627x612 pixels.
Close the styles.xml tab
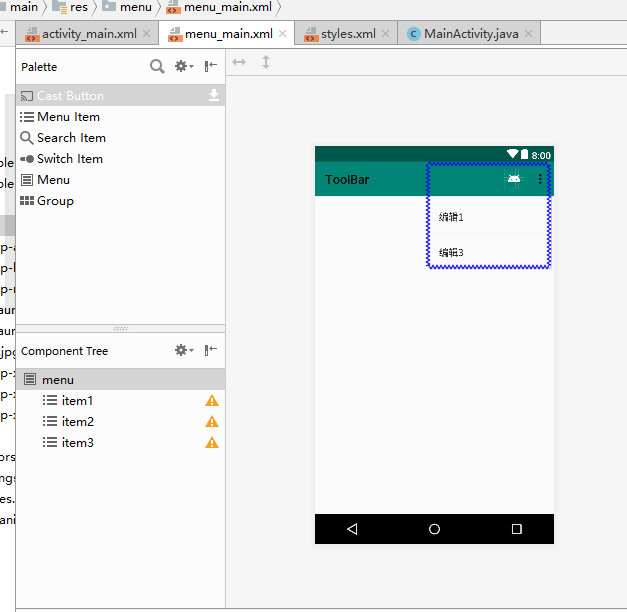[x=385, y=34]
